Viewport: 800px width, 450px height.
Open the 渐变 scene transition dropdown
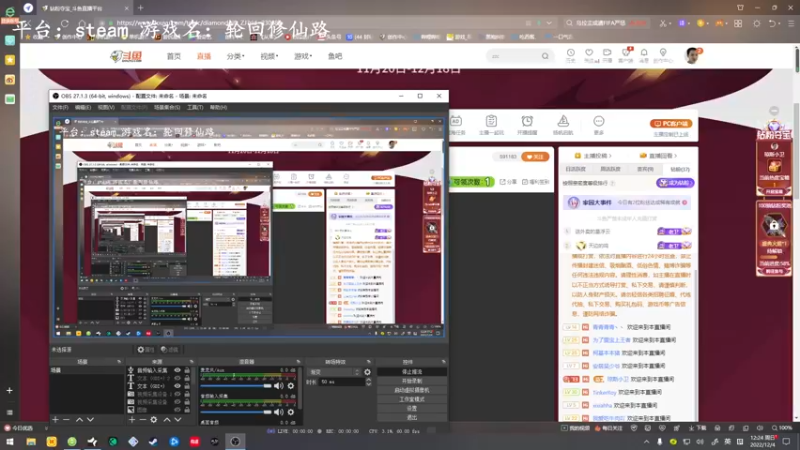pos(334,372)
